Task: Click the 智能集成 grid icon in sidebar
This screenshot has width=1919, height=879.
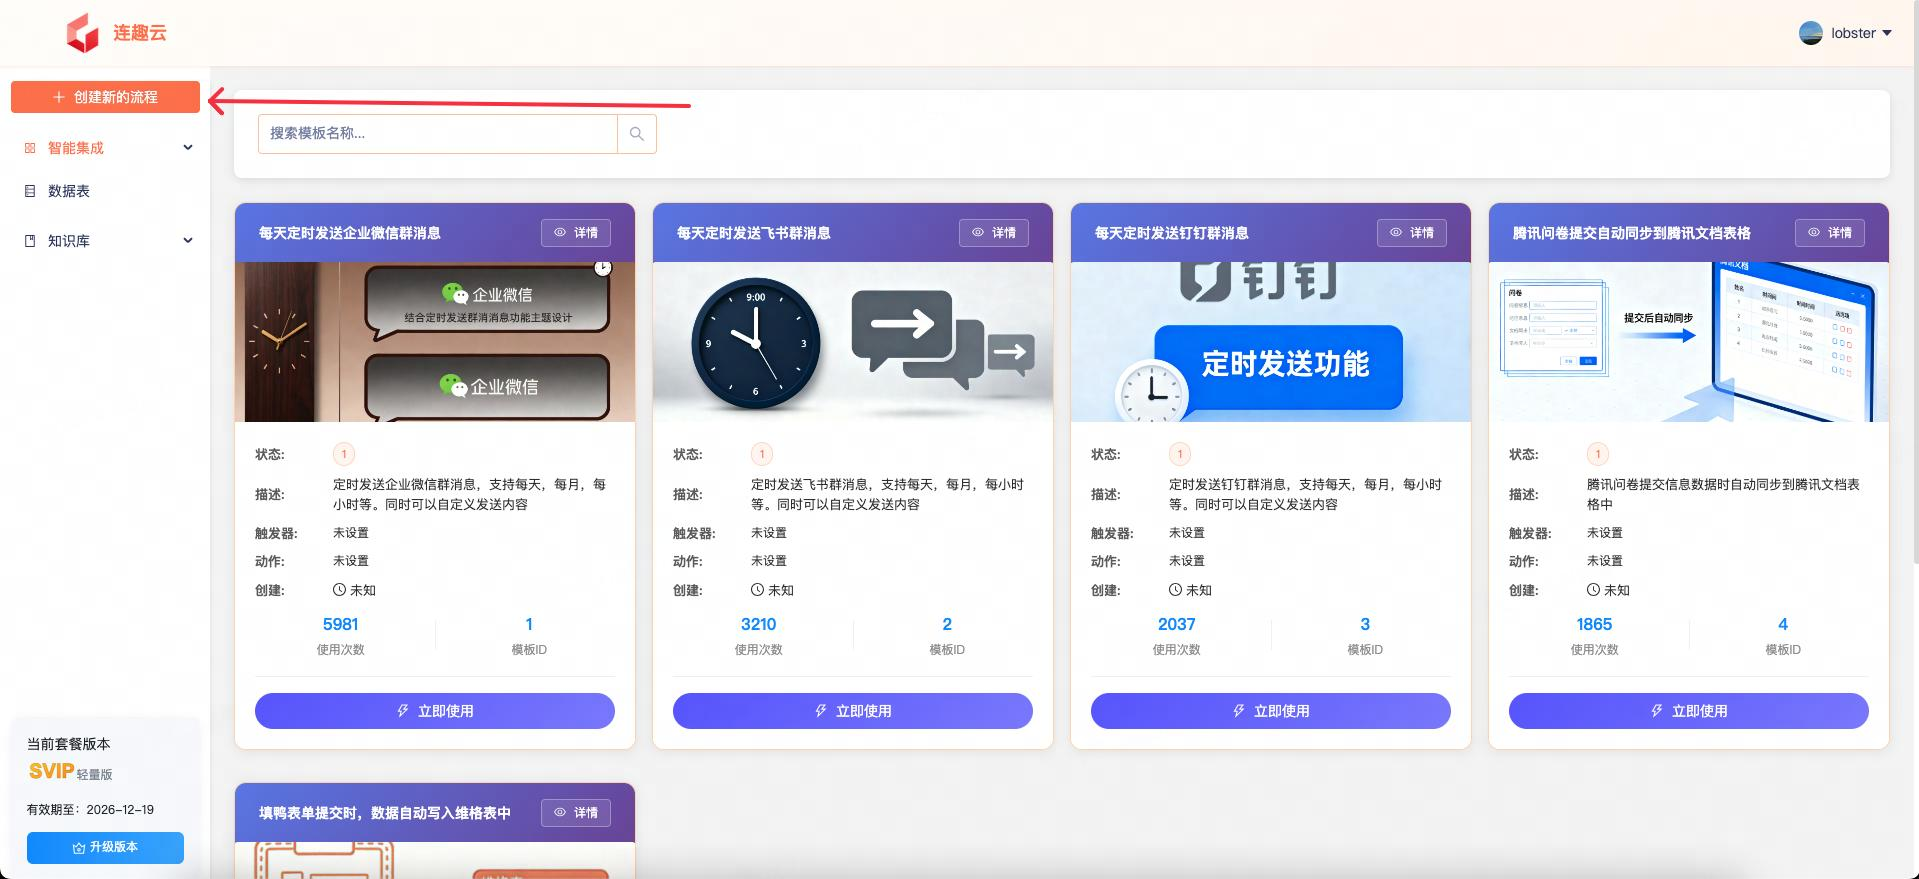Action: pyautogui.click(x=30, y=148)
